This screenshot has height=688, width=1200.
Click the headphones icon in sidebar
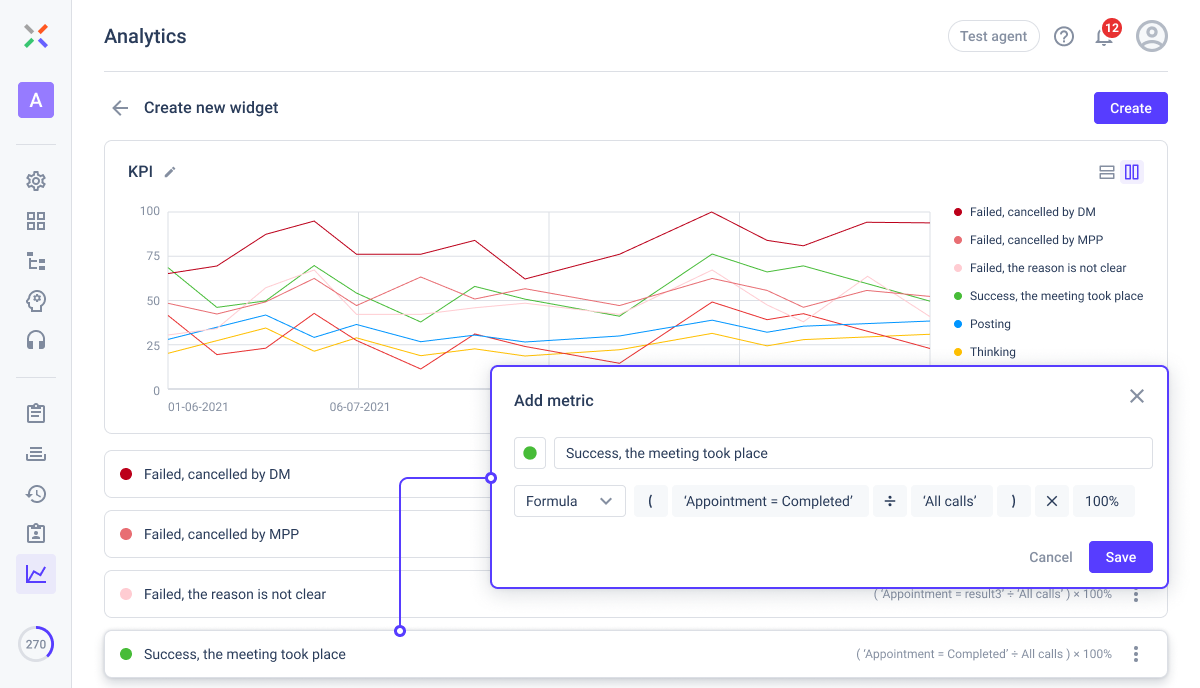[x=36, y=340]
